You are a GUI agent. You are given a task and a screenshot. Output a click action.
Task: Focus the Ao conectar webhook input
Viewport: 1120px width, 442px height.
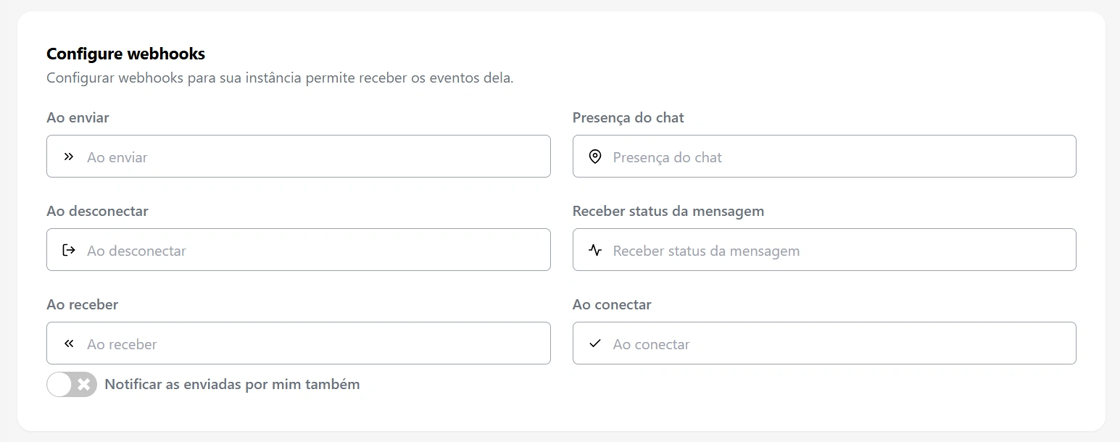[840, 343]
